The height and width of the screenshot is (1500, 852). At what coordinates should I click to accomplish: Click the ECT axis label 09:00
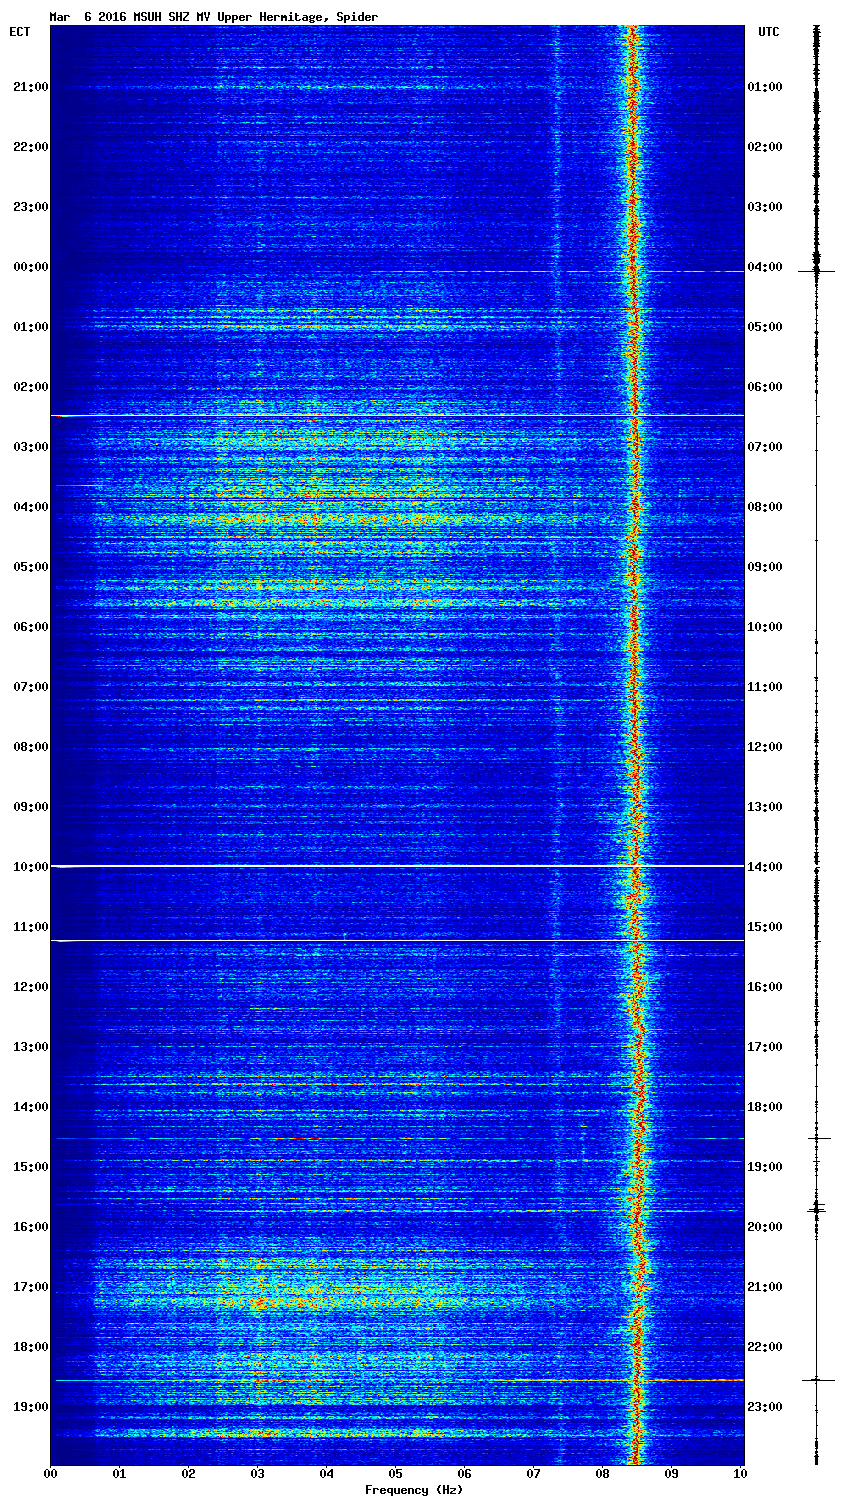tap(30, 807)
